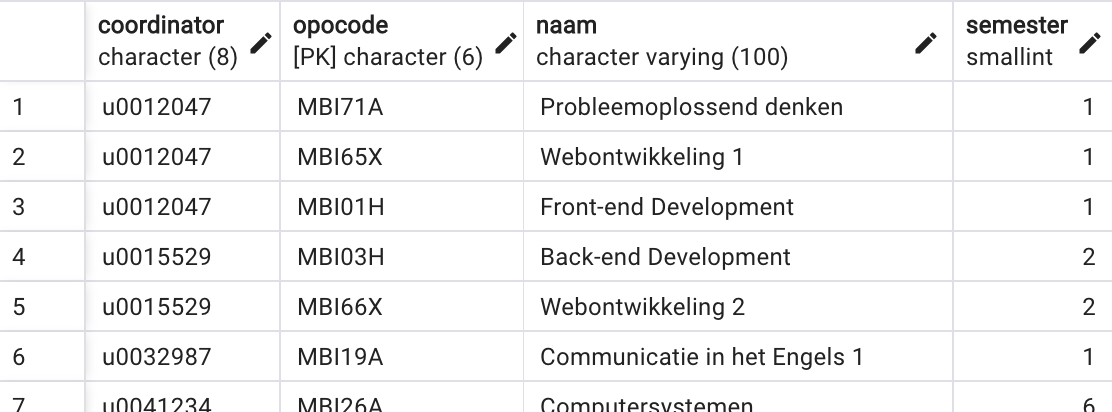Click the semester cell of Webontwikkeling 2
Image resolution: width=1112 pixels, height=412 pixels.
point(1088,307)
